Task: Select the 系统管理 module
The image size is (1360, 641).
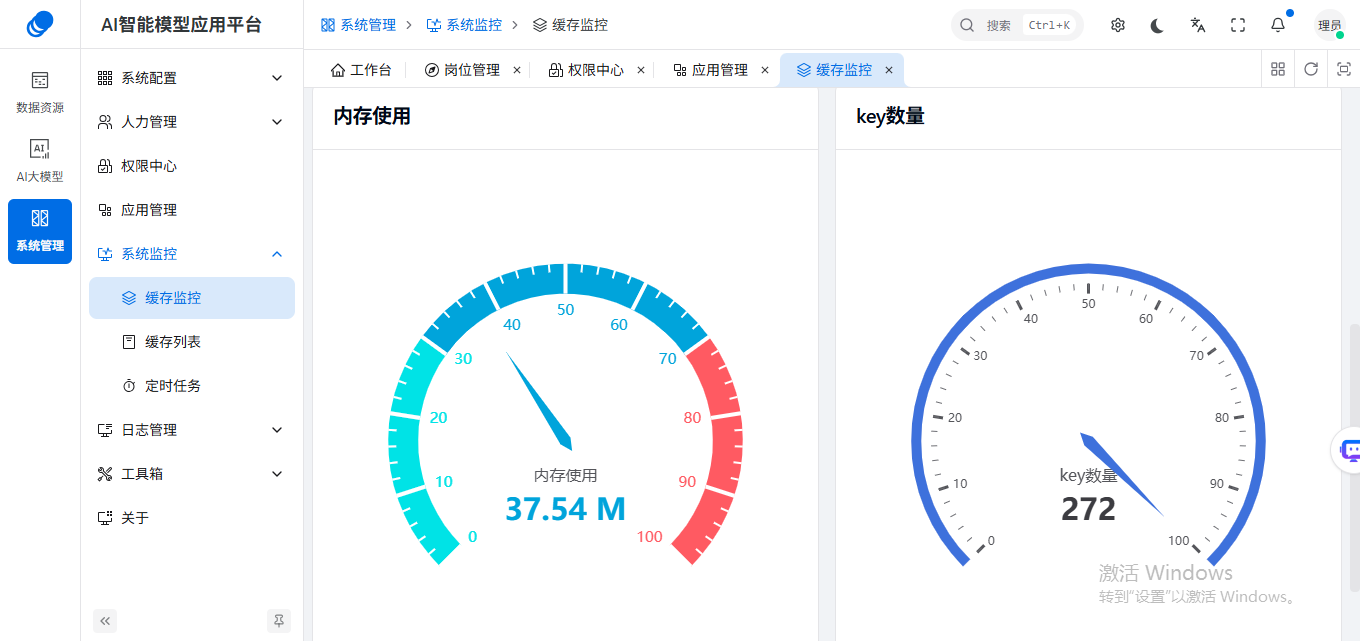Action: pyautogui.click(x=40, y=231)
